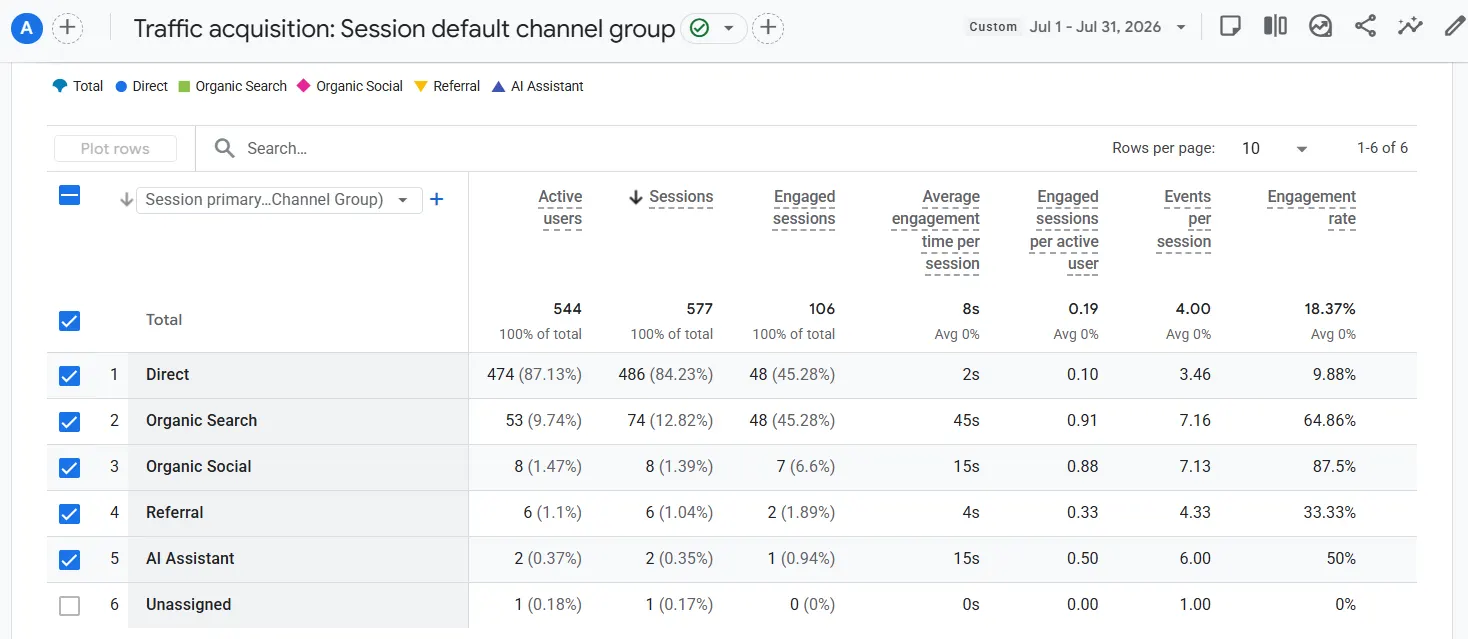Click the Total legend marker

point(59,86)
